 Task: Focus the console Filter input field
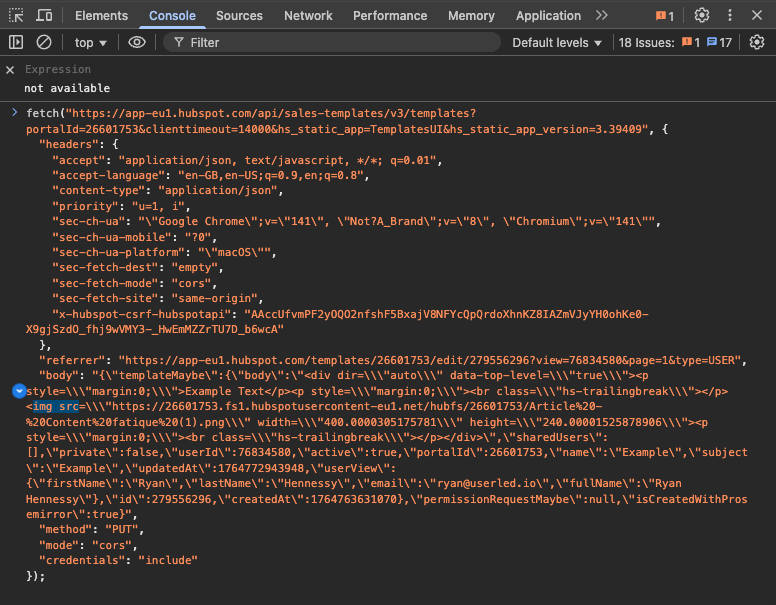(330, 43)
